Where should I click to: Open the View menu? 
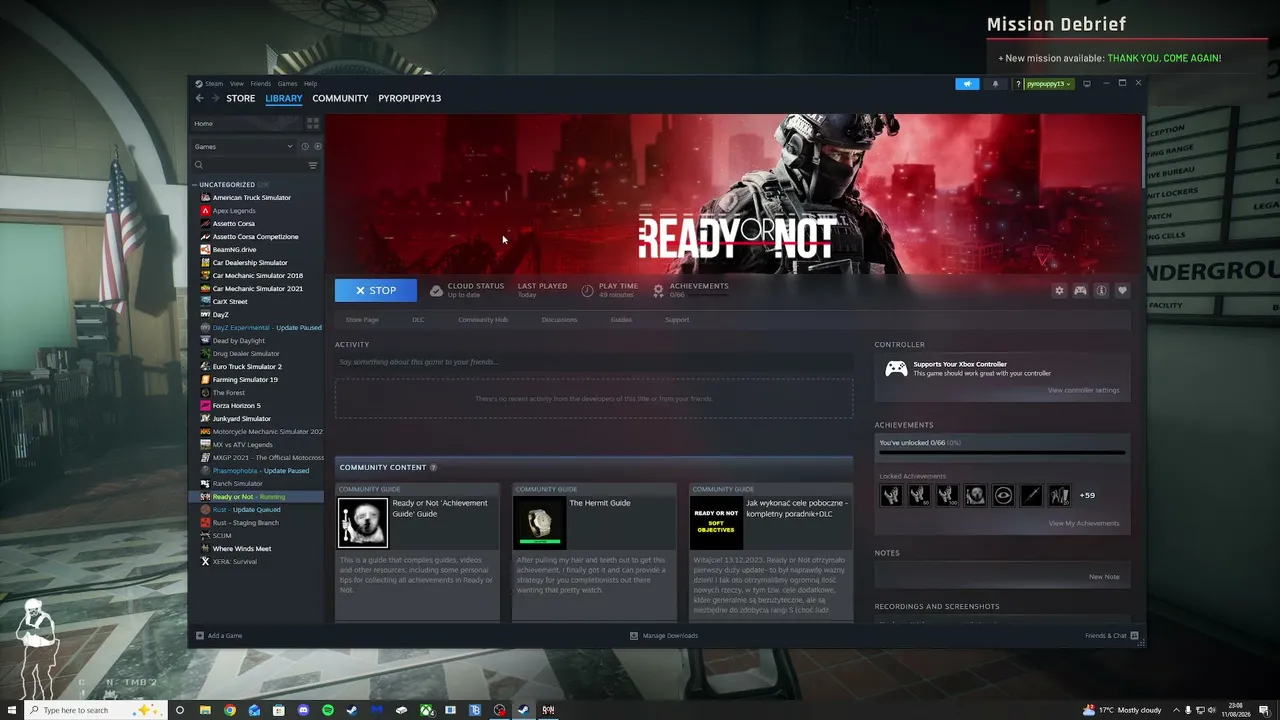coord(237,84)
